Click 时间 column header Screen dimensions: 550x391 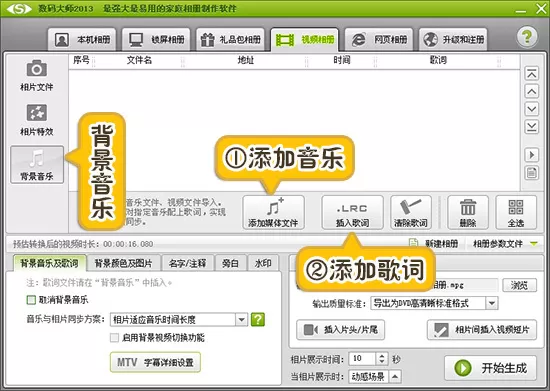[342, 60]
